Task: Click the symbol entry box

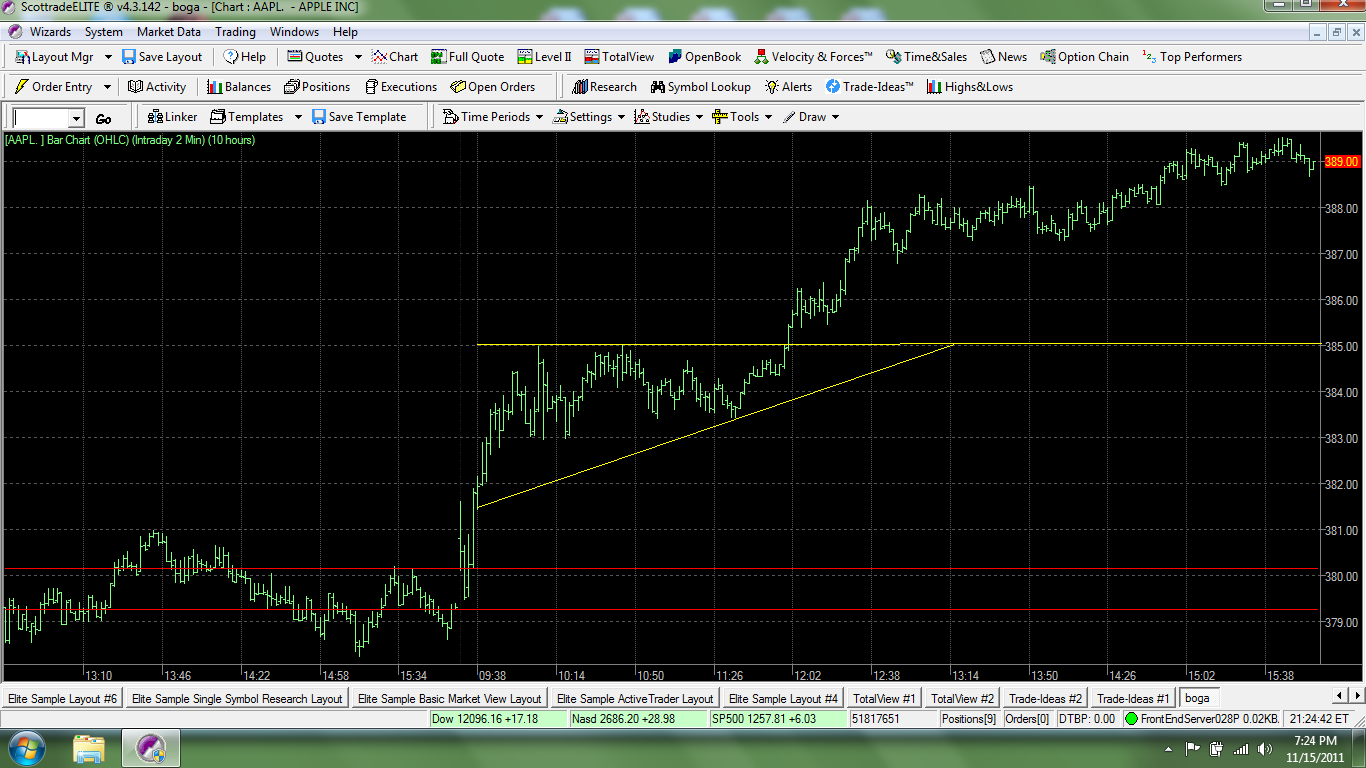Action: tap(41, 118)
